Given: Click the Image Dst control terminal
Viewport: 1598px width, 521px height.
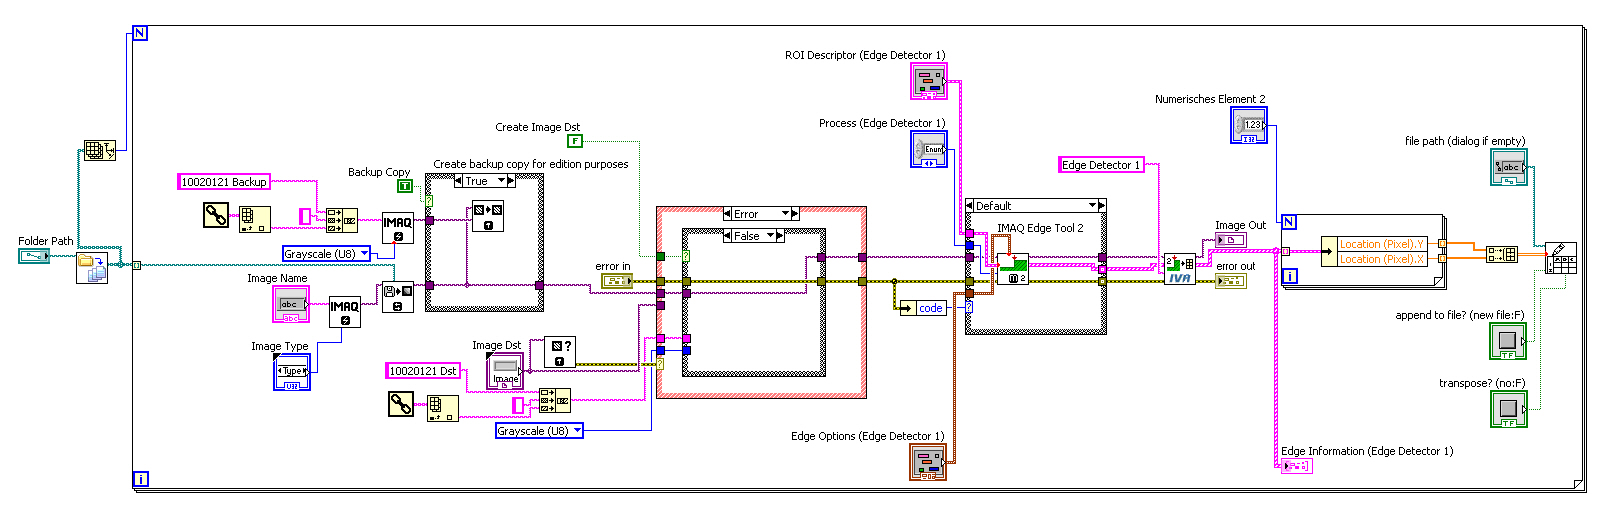Looking at the screenshot, I should pos(505,371).
